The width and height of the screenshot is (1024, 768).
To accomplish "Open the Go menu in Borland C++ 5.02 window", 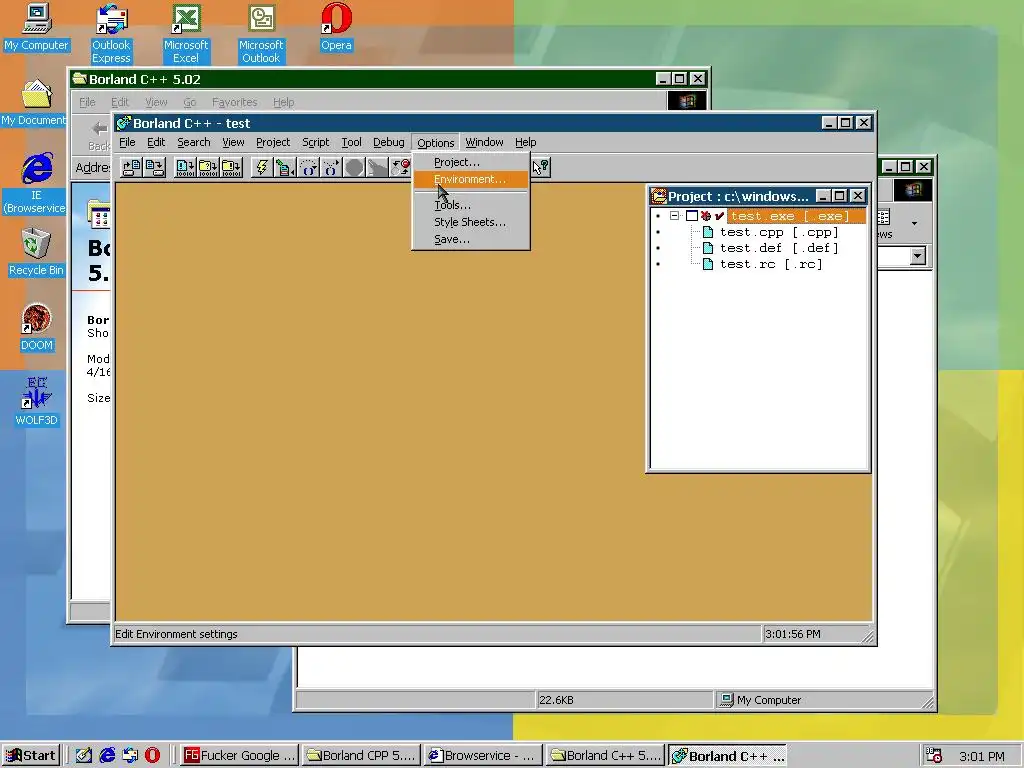I will click(189, 102).
